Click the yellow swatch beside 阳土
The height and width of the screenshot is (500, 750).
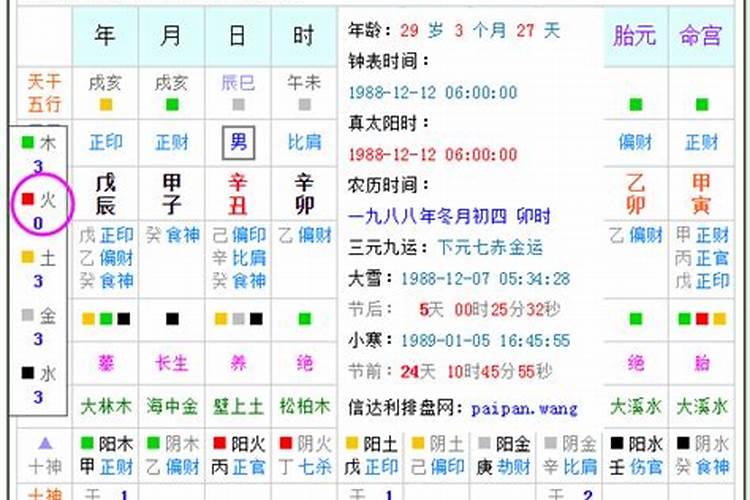(x=352, y=443)
